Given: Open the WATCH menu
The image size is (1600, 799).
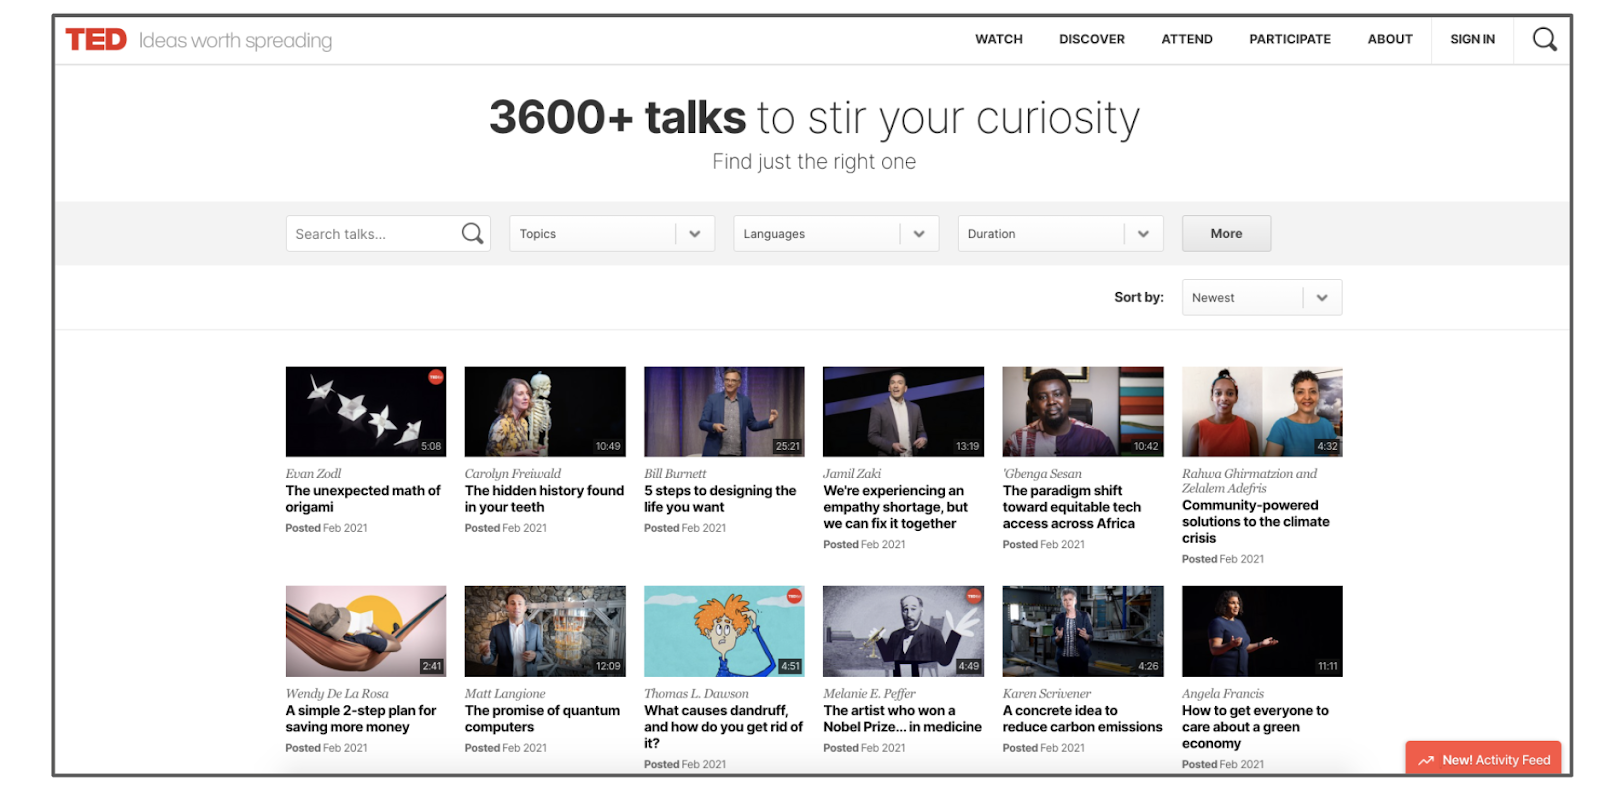Looking at the screenshot, I should tap(998, 40).
